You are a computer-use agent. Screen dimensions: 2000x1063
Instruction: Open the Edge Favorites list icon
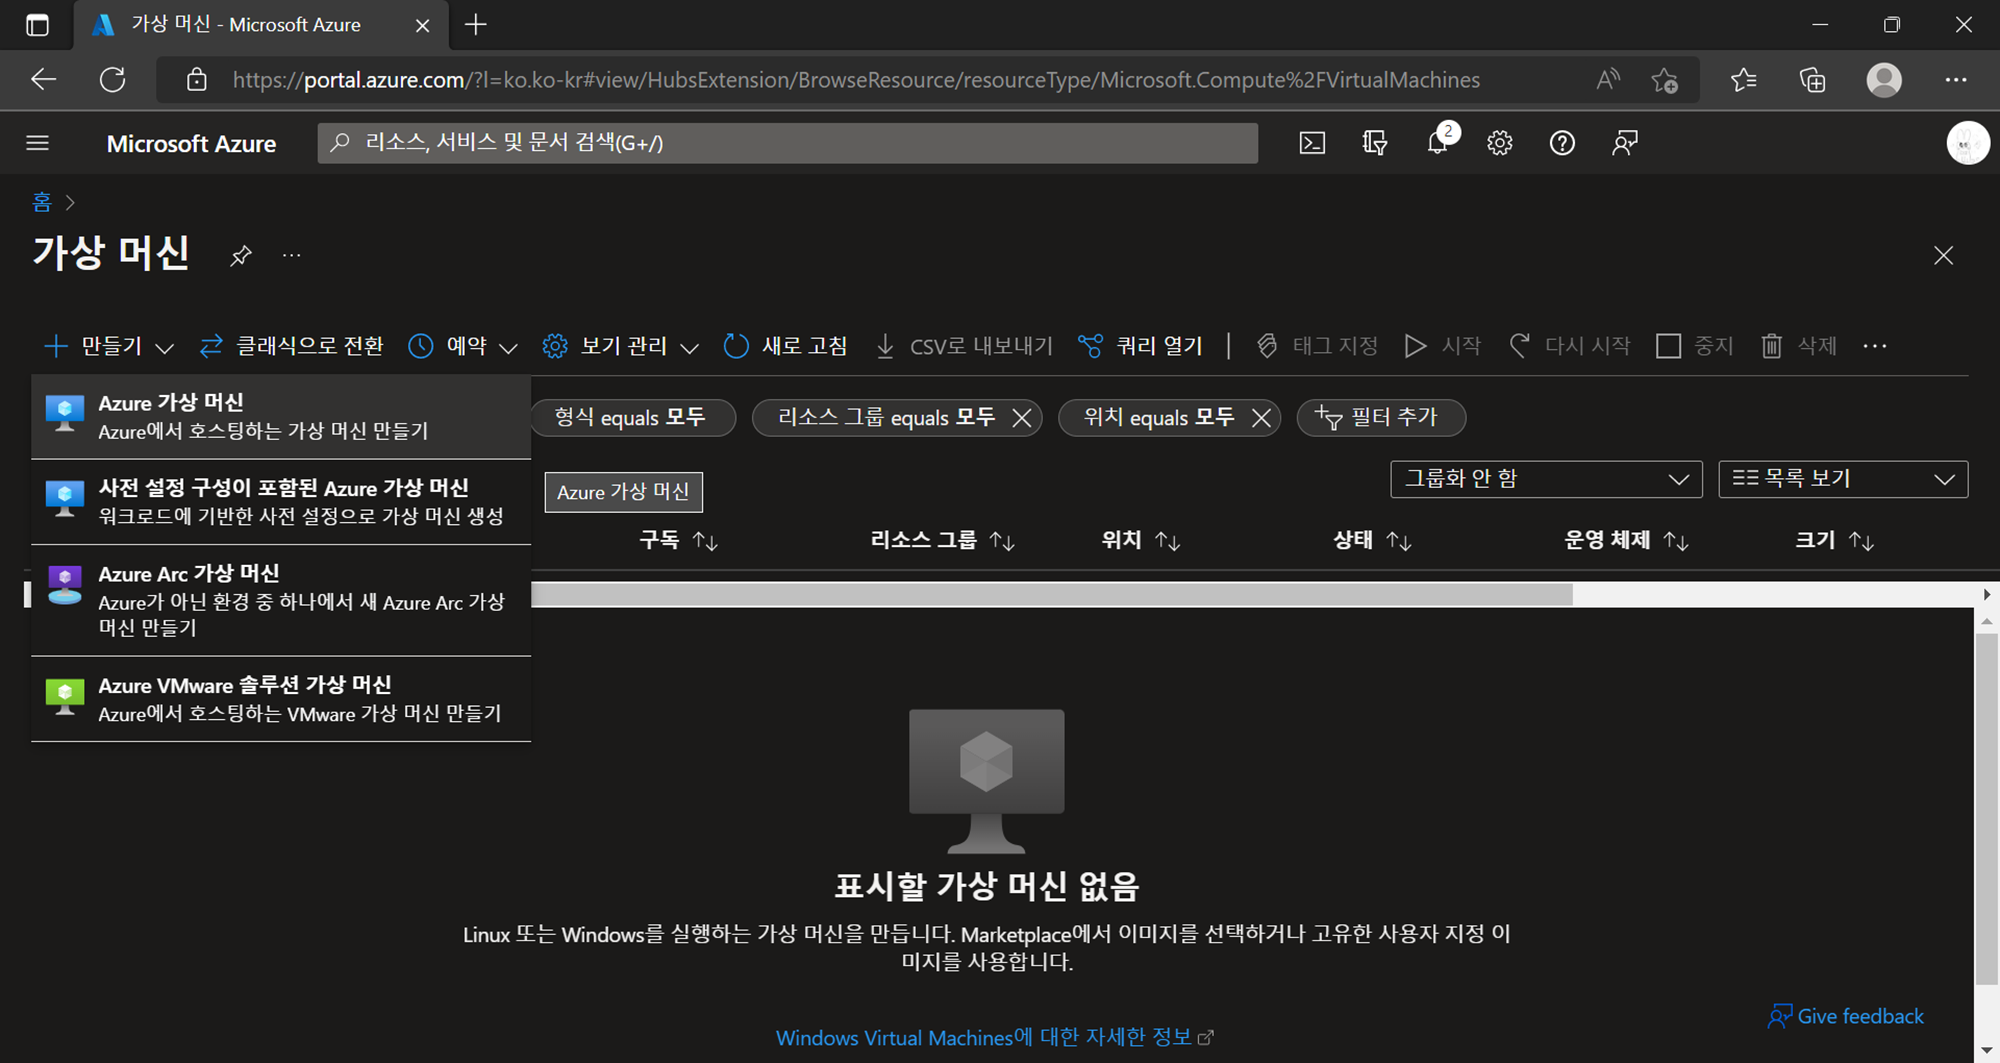[1743, 80]
